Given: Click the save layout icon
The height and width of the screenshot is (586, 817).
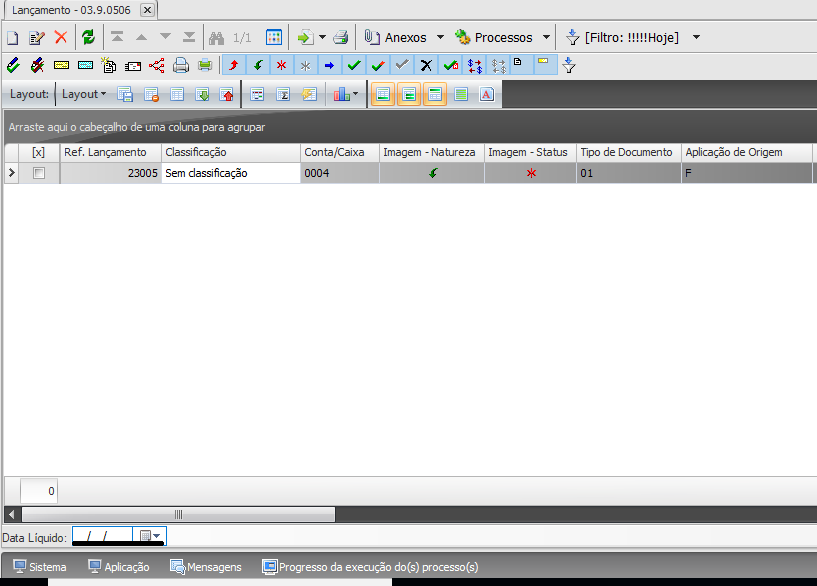Looking at the screenshot, I should click(x=125, y=94).
